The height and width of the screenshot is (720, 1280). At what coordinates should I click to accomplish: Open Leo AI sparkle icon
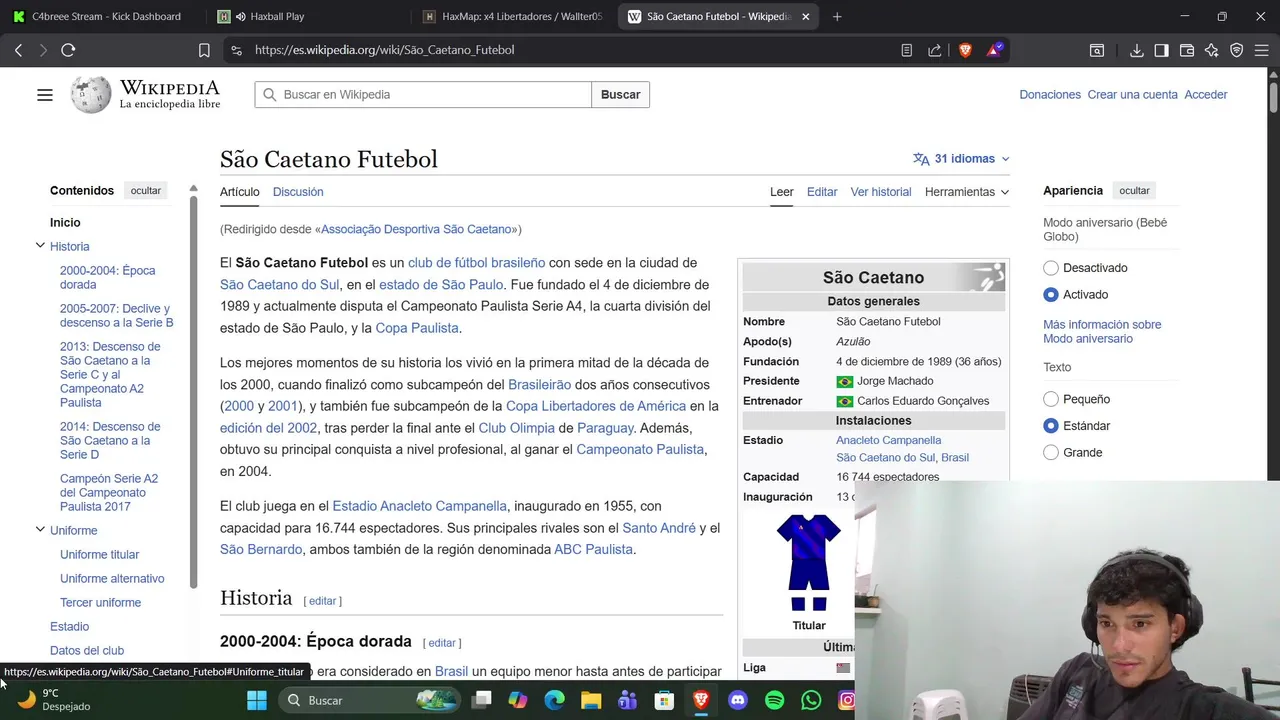tap(1212, 50)
